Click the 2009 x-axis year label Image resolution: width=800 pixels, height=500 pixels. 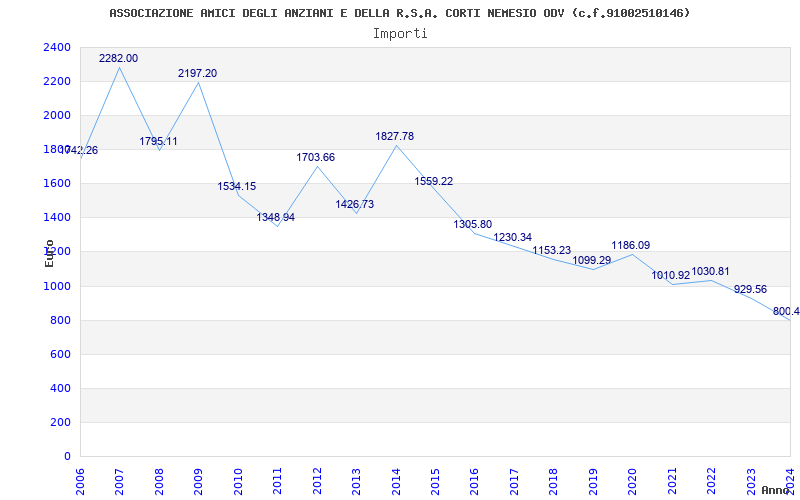tap(198, 482)
